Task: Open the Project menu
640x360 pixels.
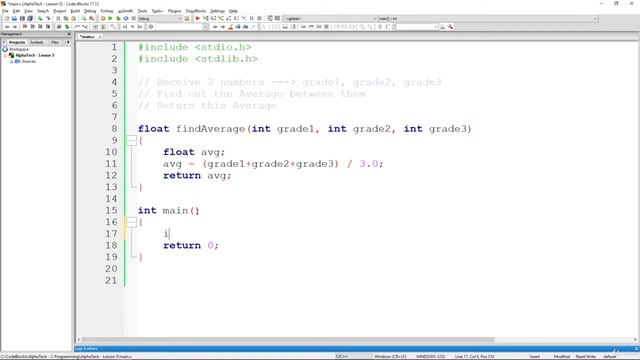Action: 60,11
